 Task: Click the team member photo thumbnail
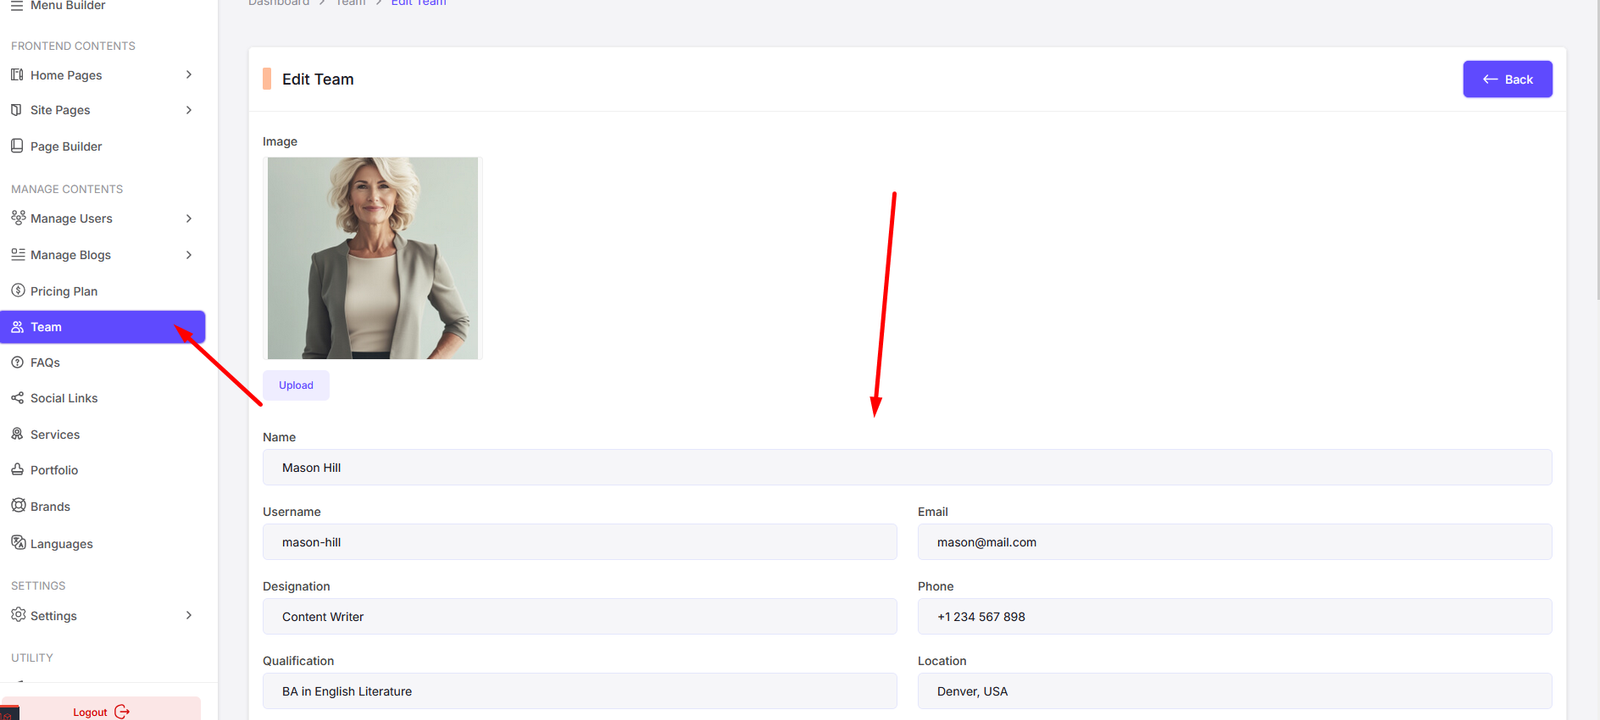click(372, 258)
